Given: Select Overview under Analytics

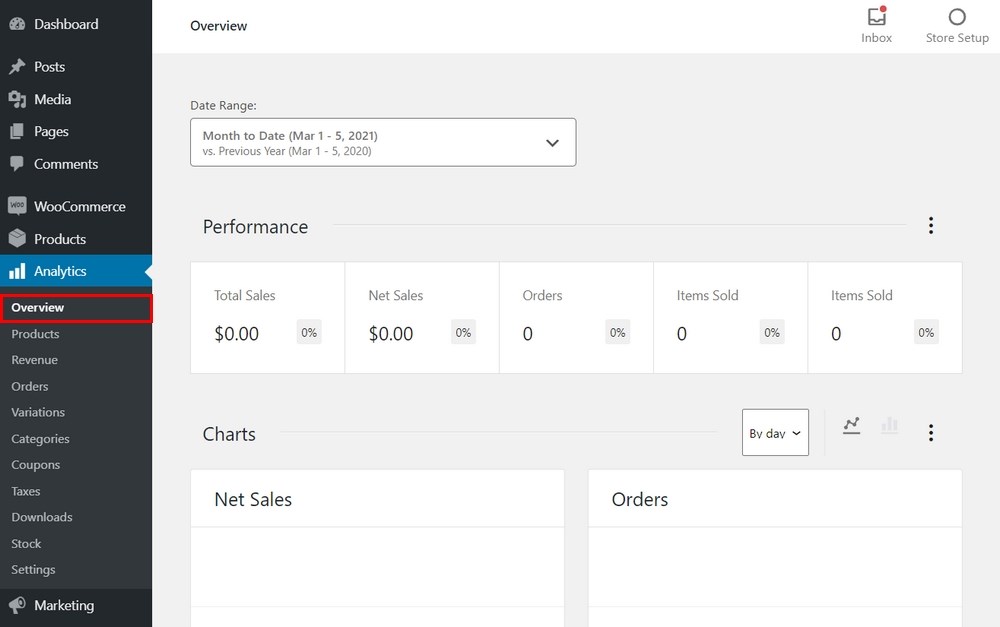Looking at the screenshot, I should click(x=76, y=307).
